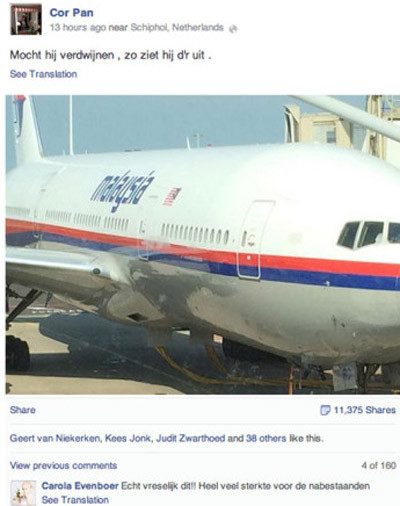Viewport: 400px width, 506px height.
Task: Expand View previous comments
Action: coord(63,465)
